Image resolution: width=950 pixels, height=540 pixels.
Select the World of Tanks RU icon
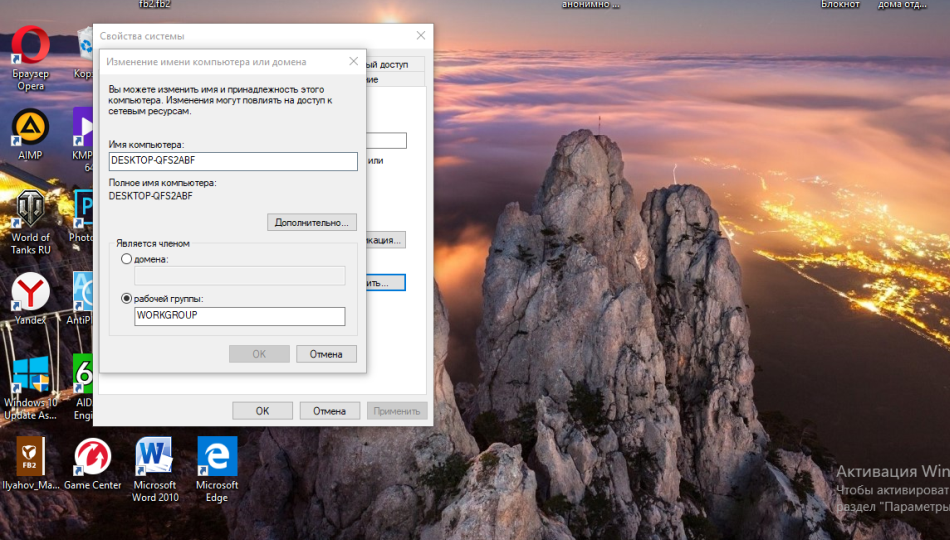[30, 210]
